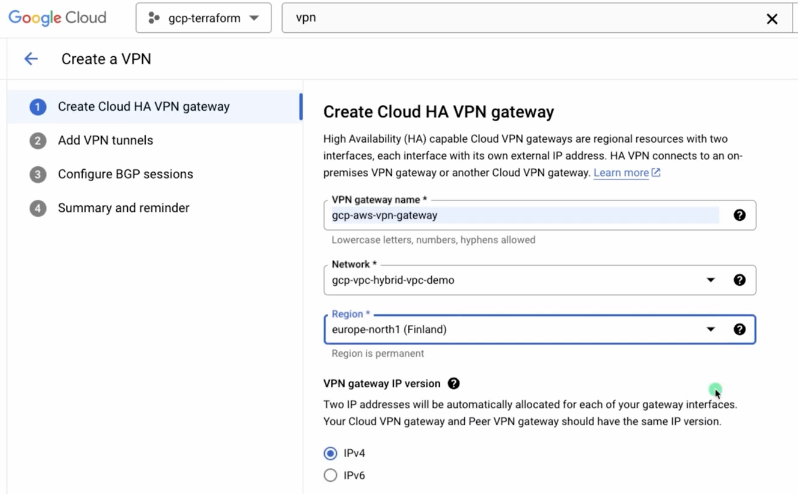Open the Learn more link
The height and width of the screenshot is (494, 798).
[626, 173]
